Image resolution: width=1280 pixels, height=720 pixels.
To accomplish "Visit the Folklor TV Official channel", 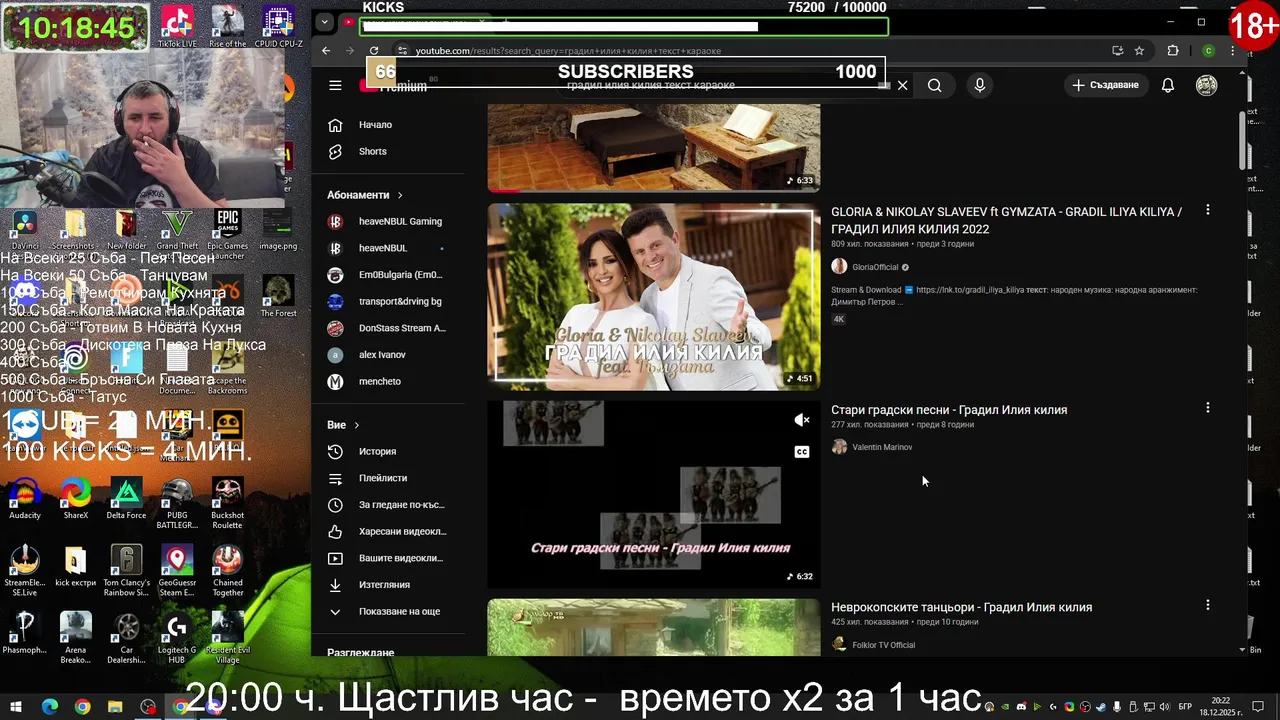I will pos(883,645).
